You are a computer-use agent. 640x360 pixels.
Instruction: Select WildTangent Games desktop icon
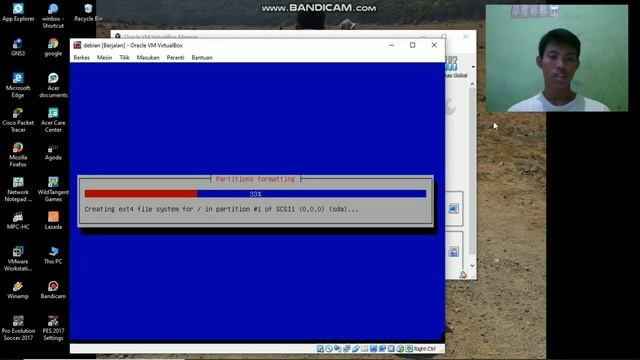(x=53, y=189)
